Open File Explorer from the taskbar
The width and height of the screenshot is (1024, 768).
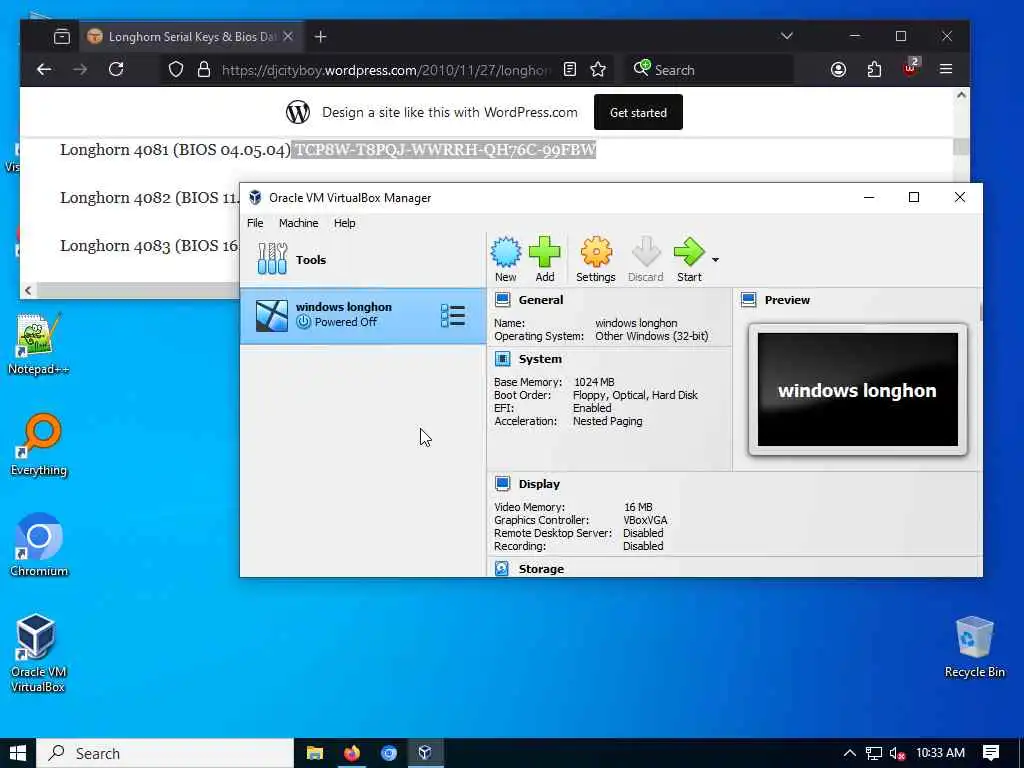(315, 753)
